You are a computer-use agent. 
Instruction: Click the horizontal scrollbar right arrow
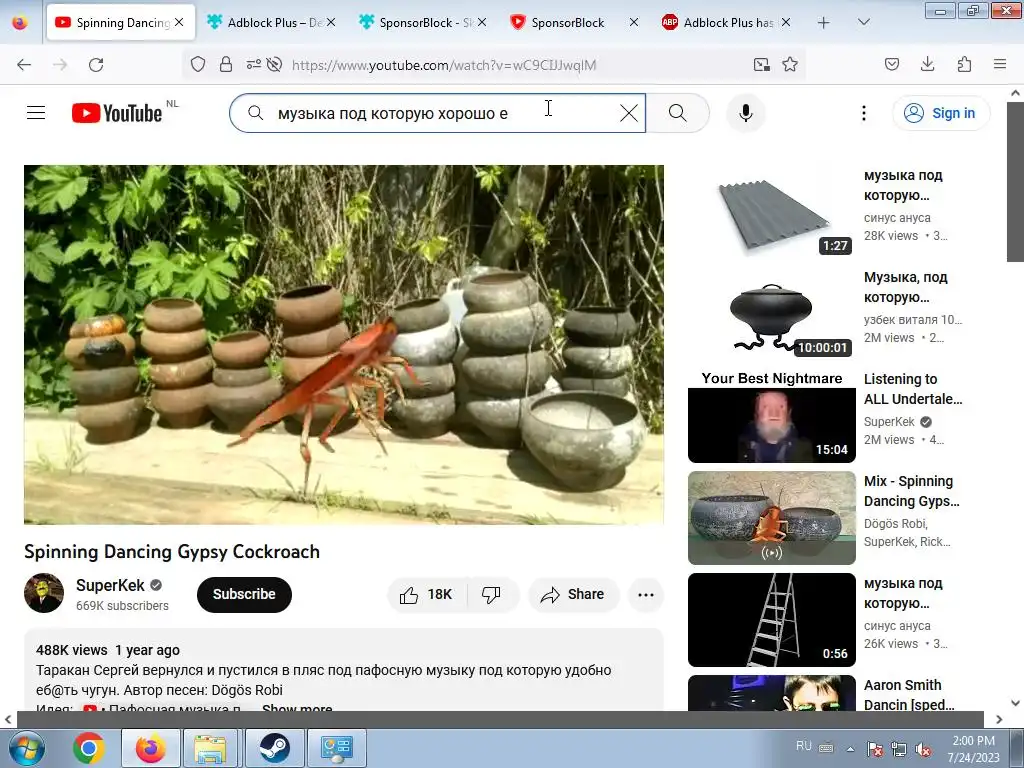coord(999,719)
